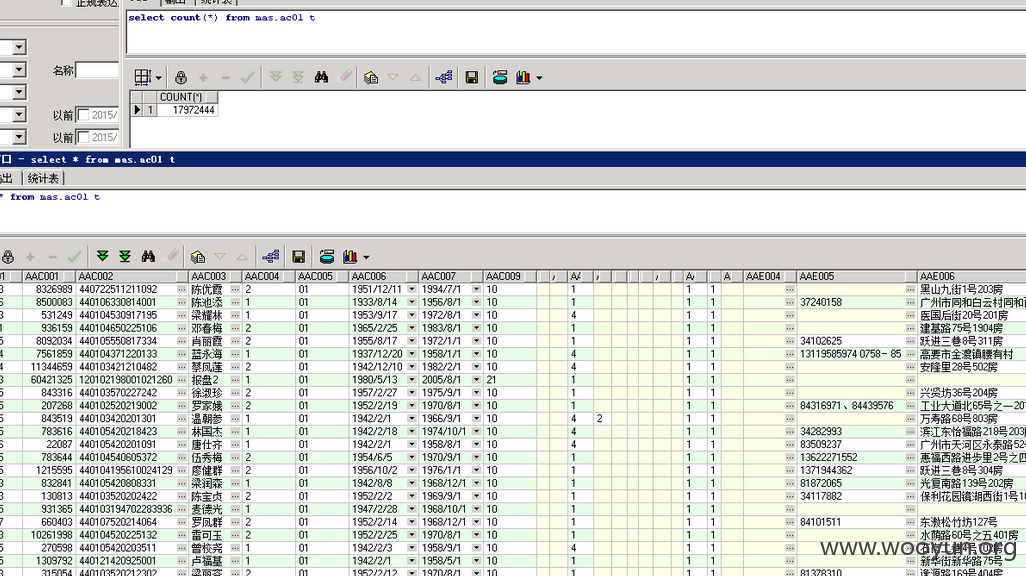Click the blue linked-query tree icon in the lower toolbar
The height and width of the screenshot is (576, 1026).
tap(271, 257)
